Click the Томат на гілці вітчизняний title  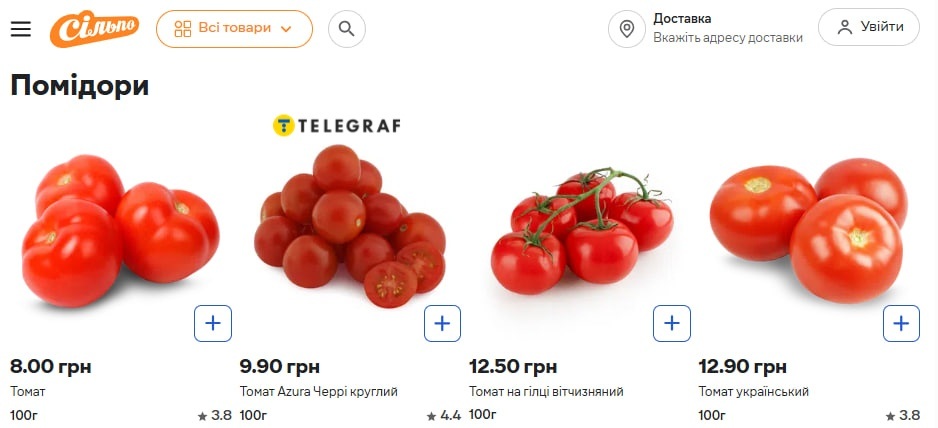click(546, 391)
